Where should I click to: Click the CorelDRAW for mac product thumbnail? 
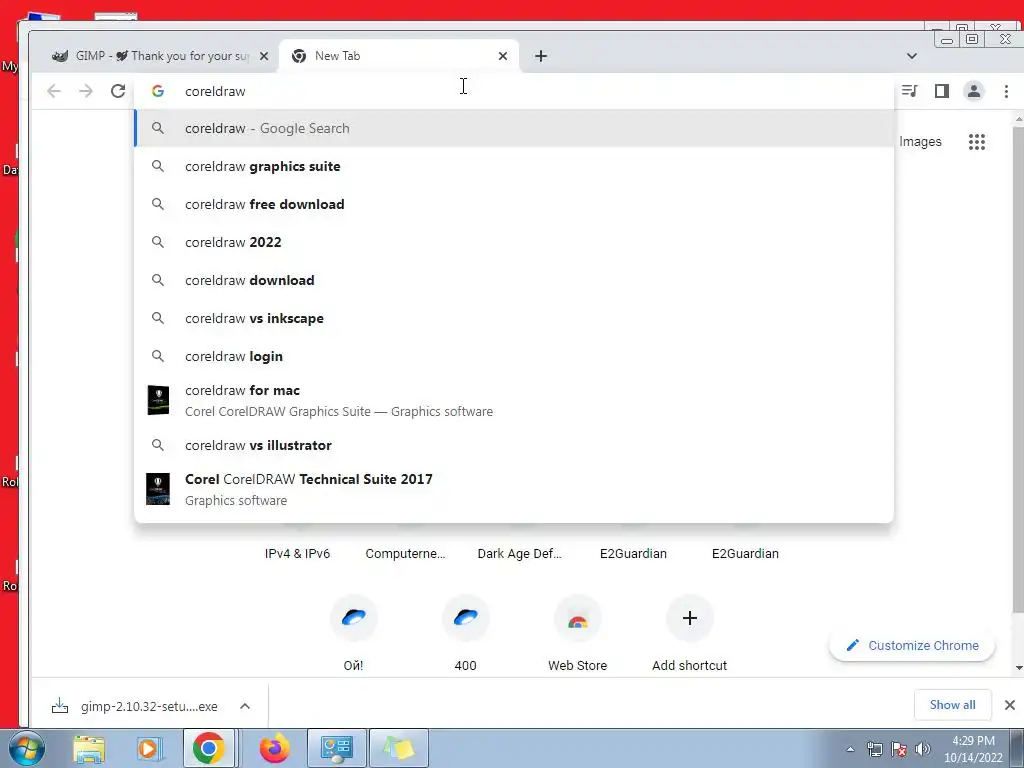158,400
